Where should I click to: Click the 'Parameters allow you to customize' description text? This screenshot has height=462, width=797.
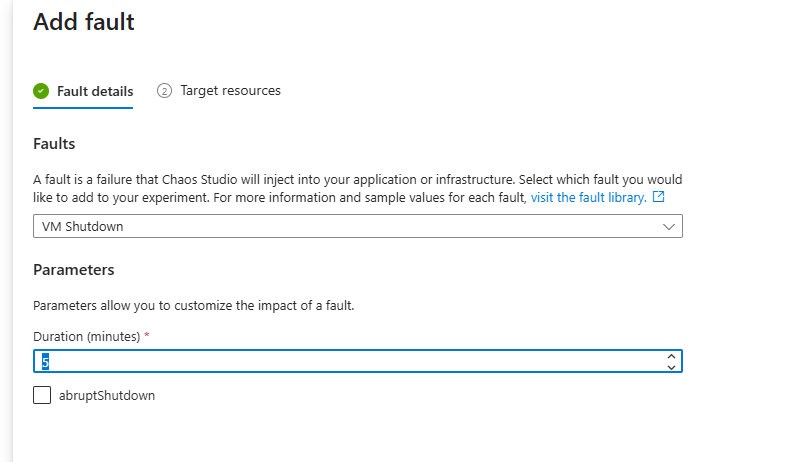(194, 305)
